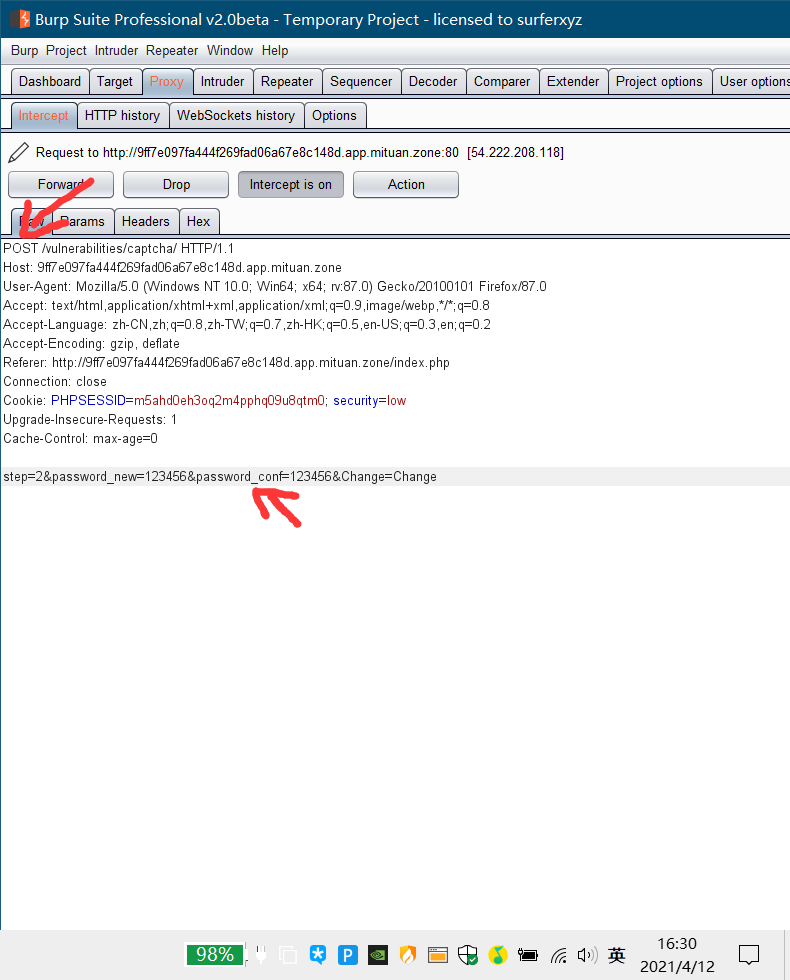
Task: Click the 16:30 taskbar clock
Action: (x=677, y=944)
